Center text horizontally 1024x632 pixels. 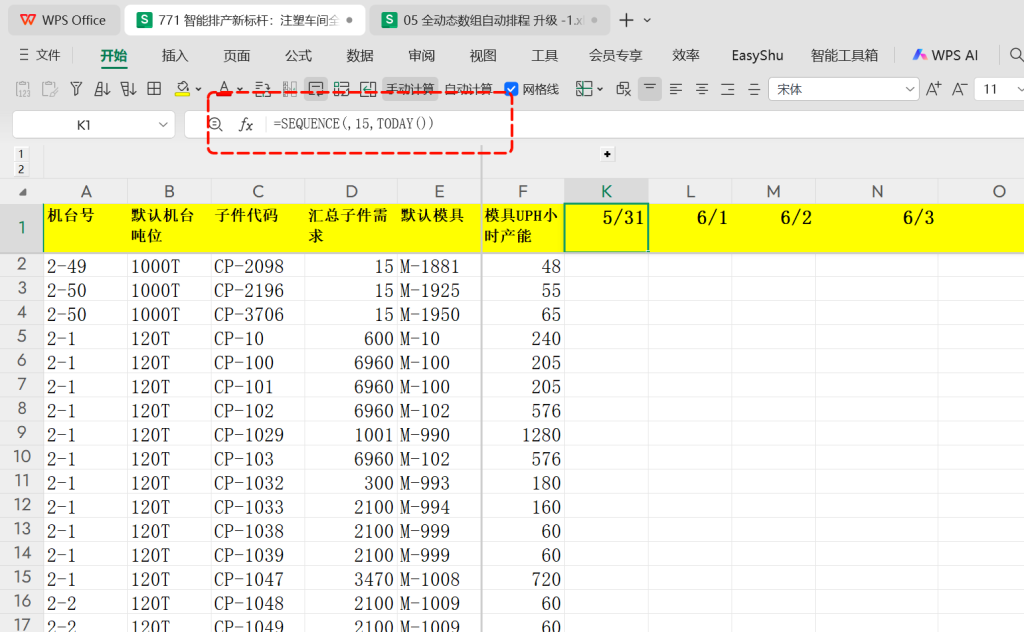[702, 89]
